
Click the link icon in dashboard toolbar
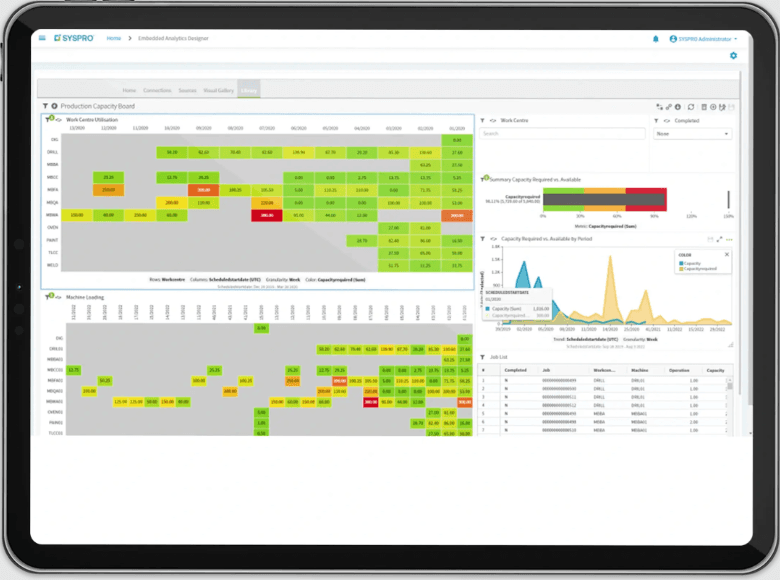coord(669,107)
